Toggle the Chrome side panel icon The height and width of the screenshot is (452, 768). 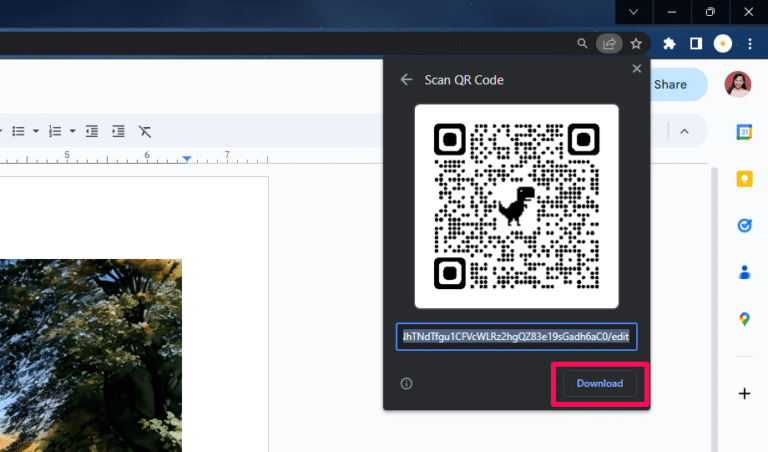696,44
